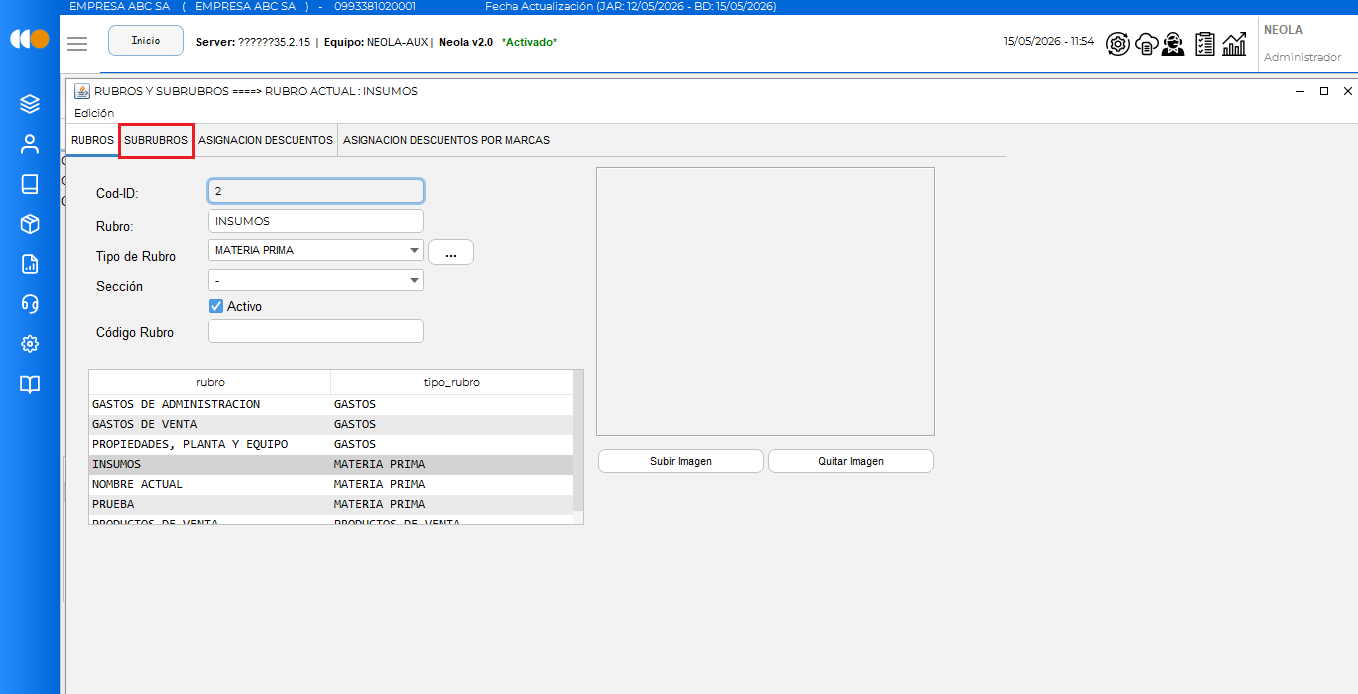
Task: Select the PRUEBA row
Action: click(331, 504)
